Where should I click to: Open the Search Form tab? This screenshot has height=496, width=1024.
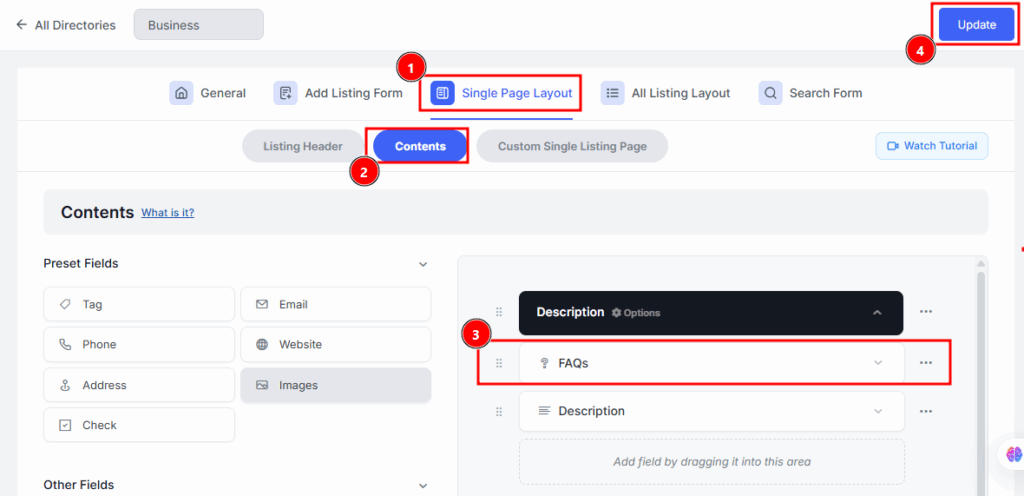810,93
